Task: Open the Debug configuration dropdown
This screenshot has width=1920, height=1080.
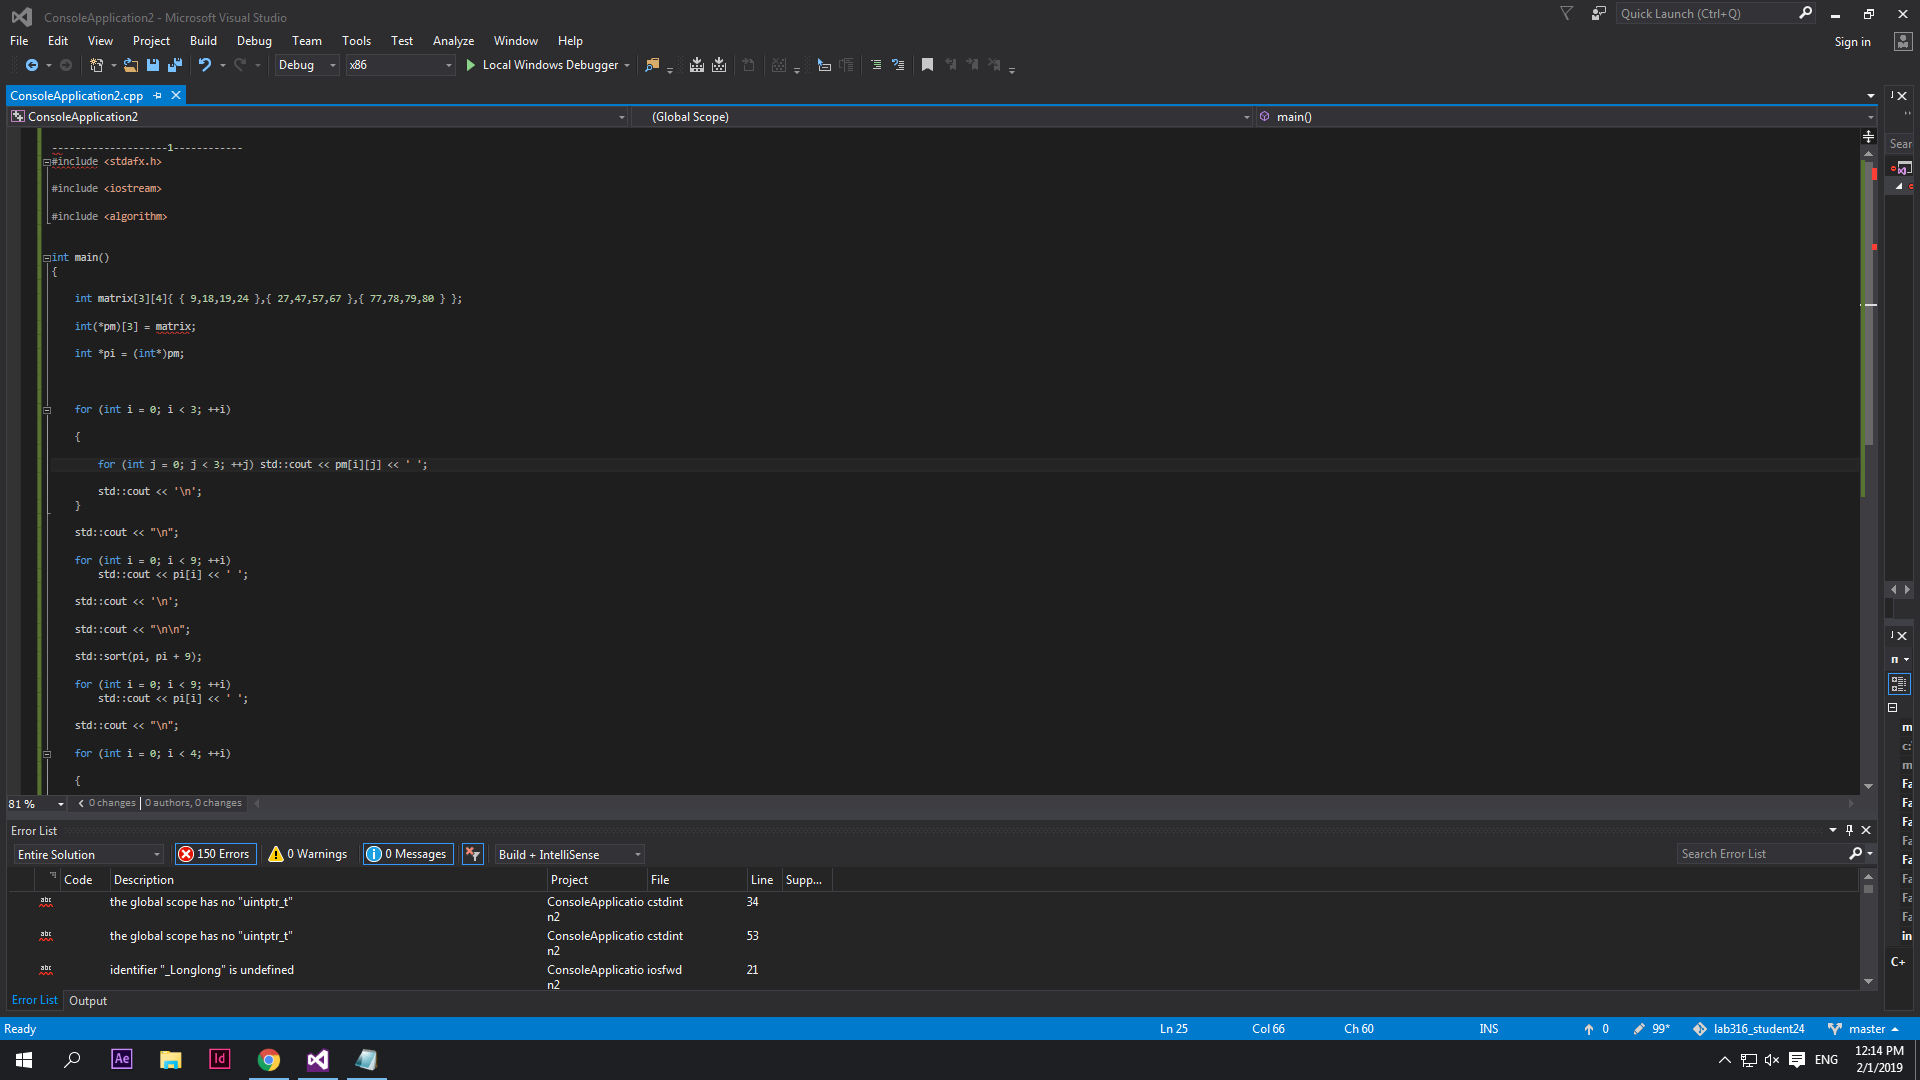Action: [x=307, y=65]
